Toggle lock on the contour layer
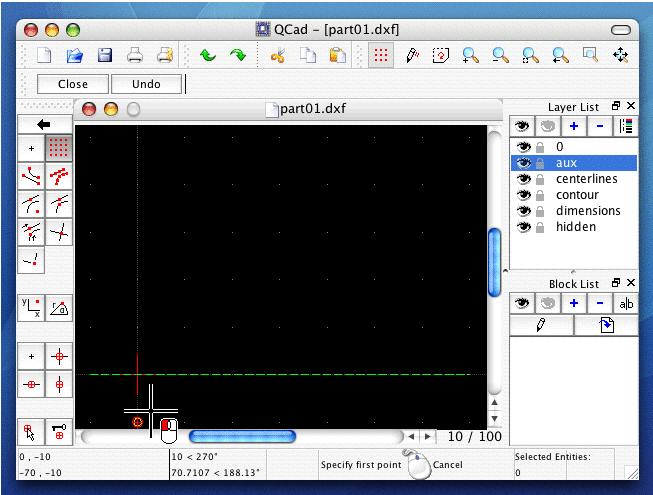This screenshot has height=495, width=653. tap(540, 195)
